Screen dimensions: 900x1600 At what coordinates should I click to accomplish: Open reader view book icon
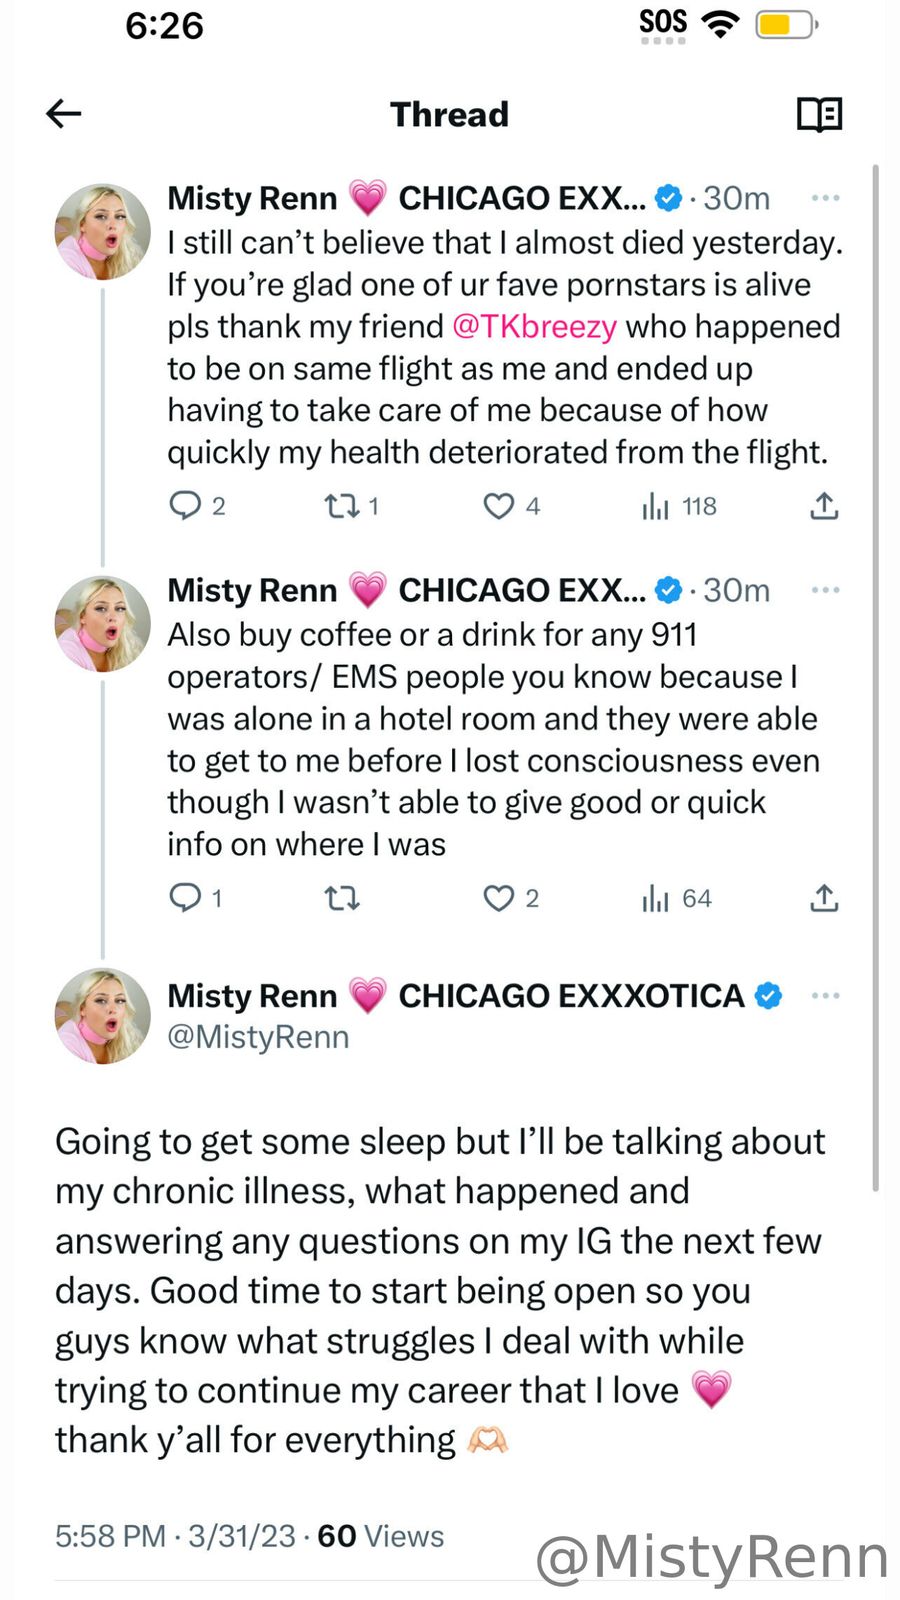pyautogui.click(x=819, y=114)
